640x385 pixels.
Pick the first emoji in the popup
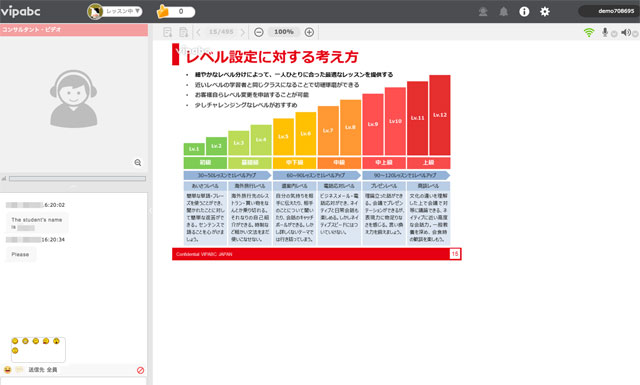tap(15, 341)
